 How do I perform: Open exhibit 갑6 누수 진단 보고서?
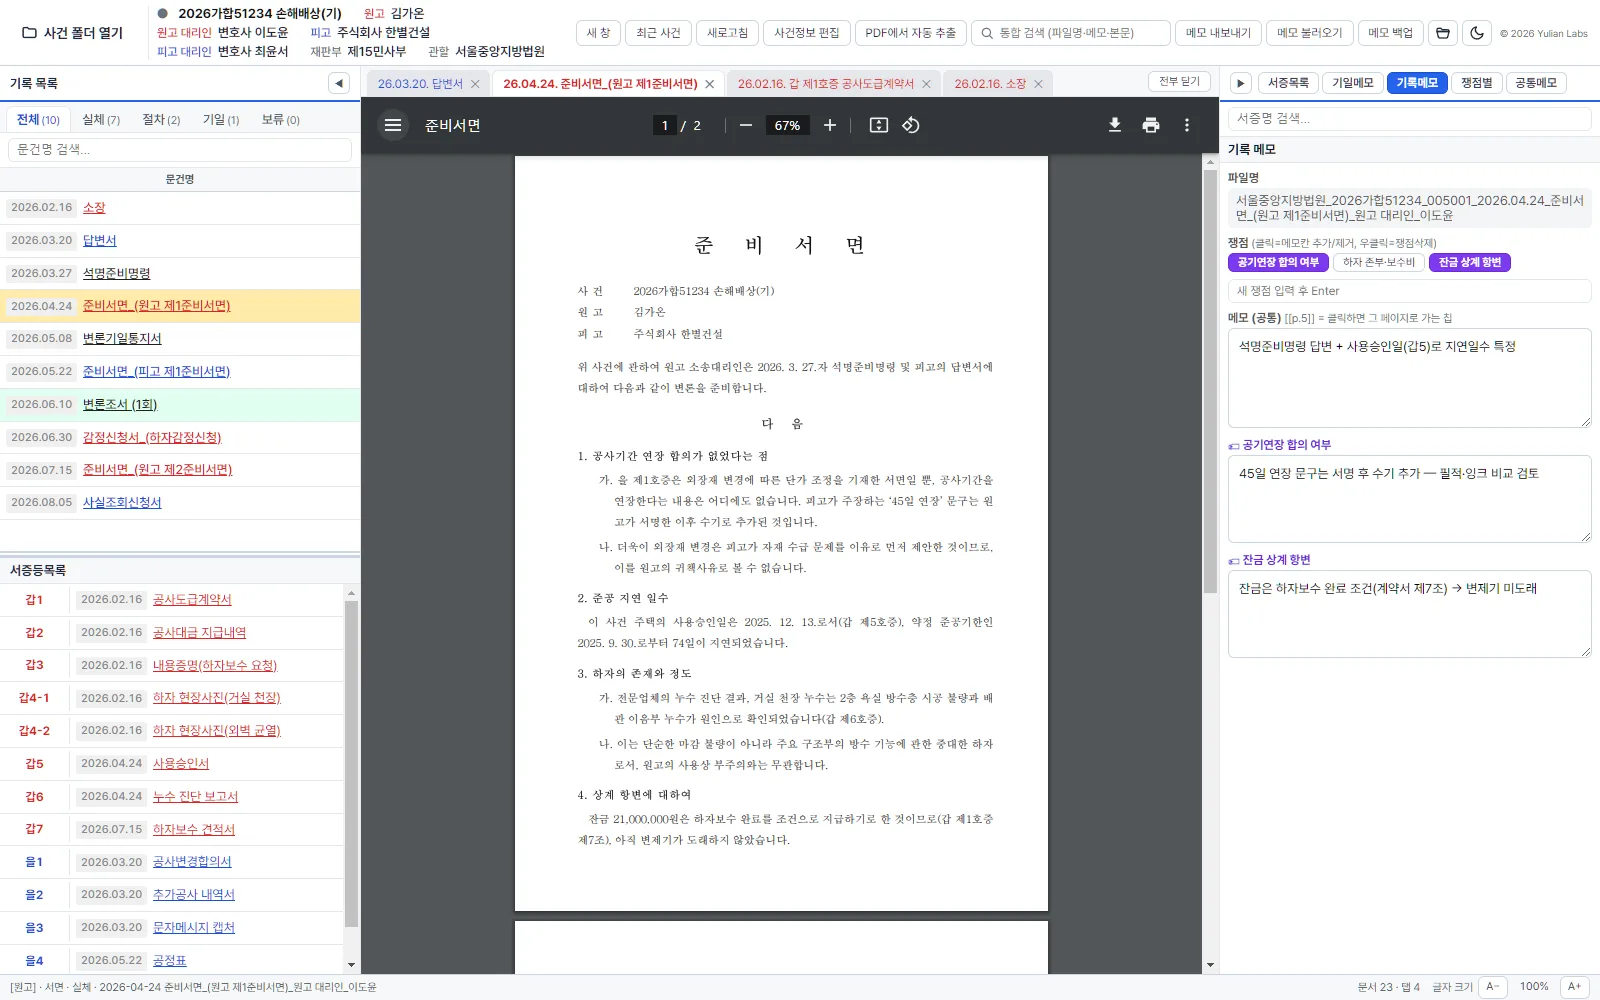tap(195, 797)
